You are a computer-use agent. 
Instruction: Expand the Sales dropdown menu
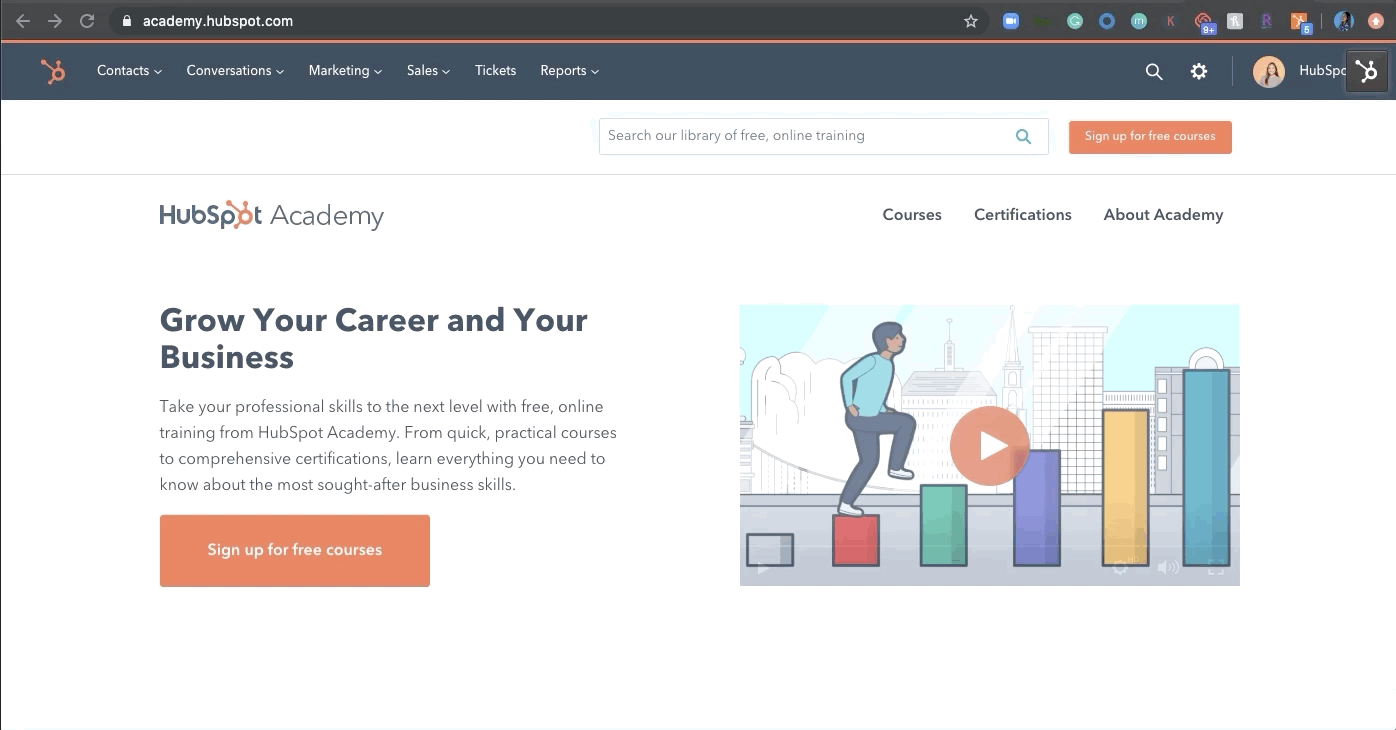coord(428,71)
